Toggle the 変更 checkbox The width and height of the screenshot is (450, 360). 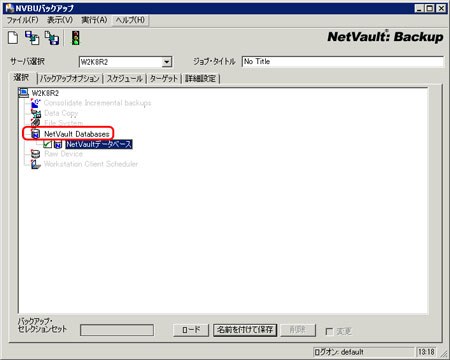click(x=329, y=331)
